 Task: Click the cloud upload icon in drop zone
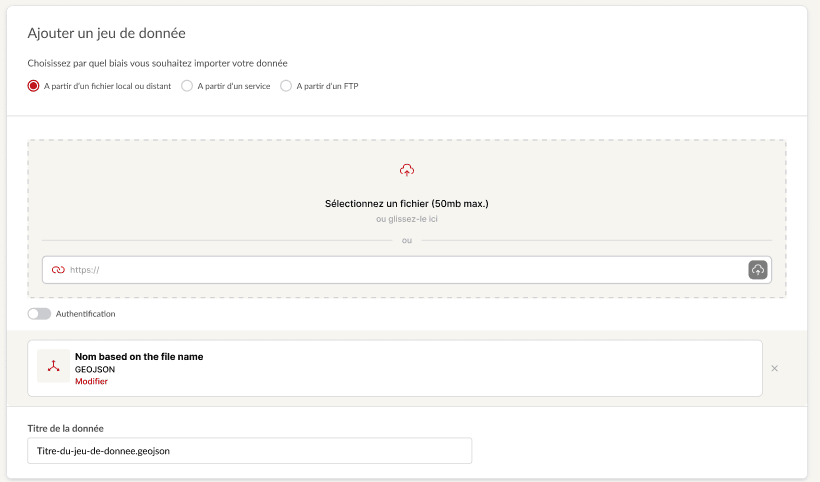click(407, 170)
